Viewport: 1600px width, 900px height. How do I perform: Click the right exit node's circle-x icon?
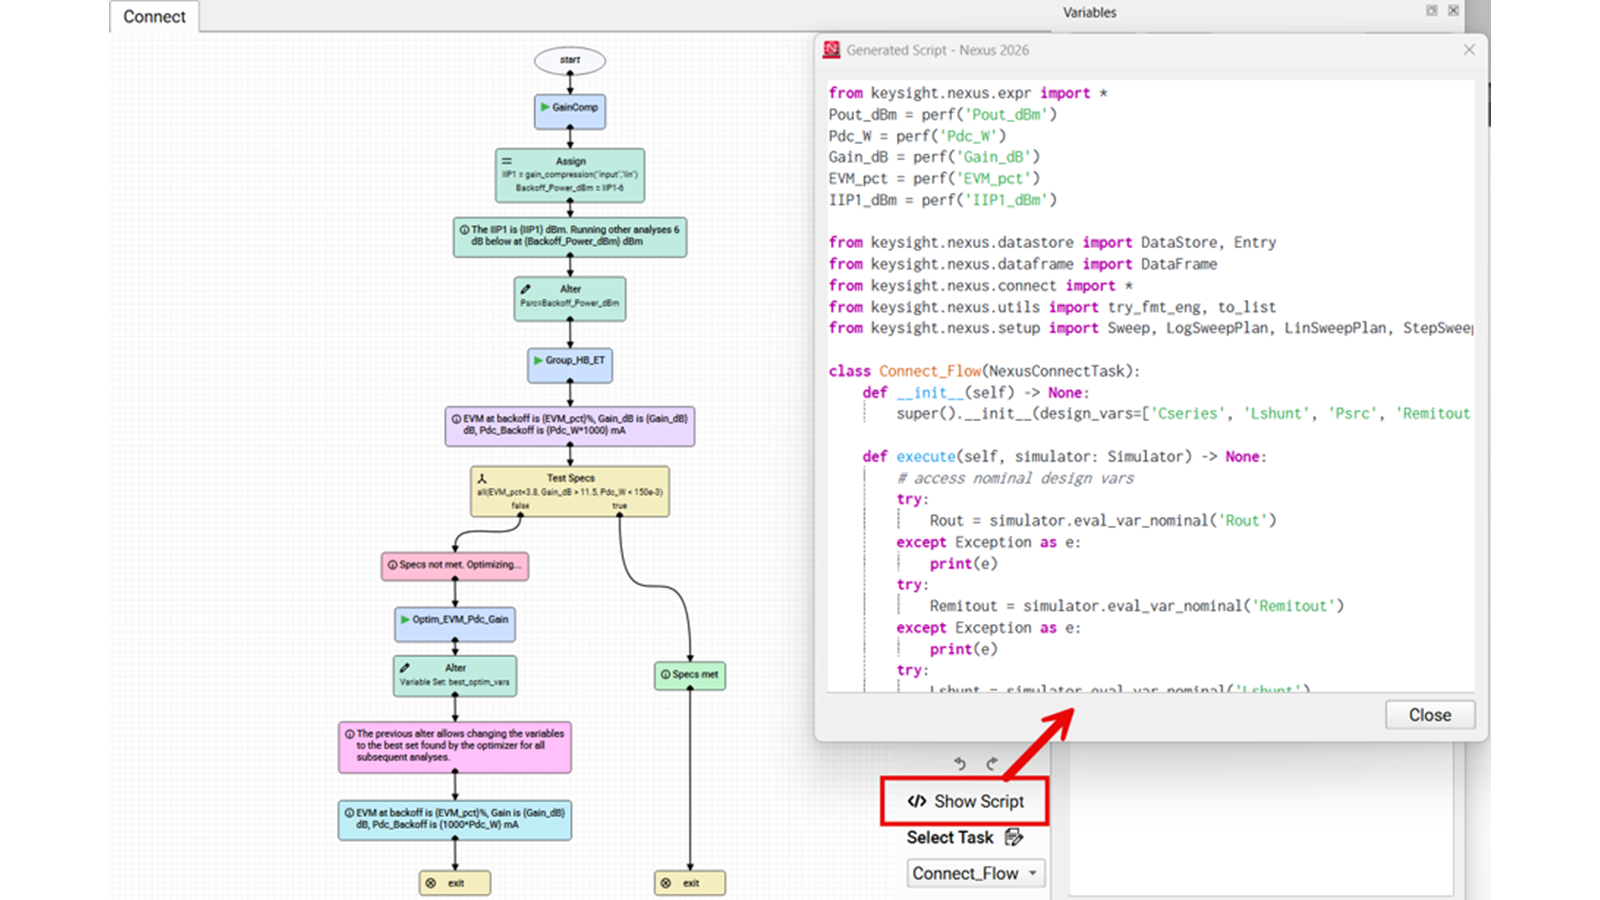[x=666, y=883]
